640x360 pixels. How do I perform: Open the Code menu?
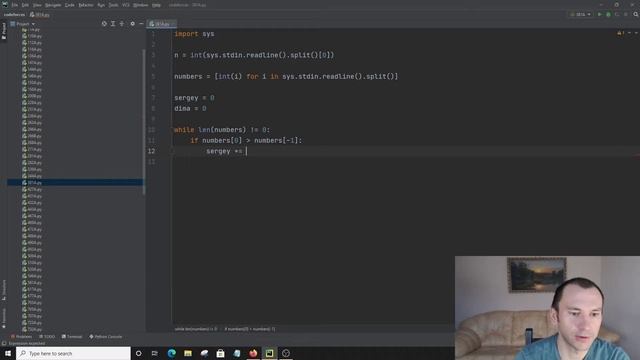pos(70,5)
